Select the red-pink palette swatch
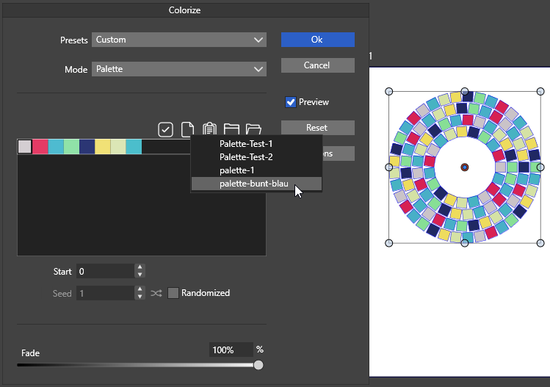Image resolution: width=550 pixels, height=387 pixels. coord(40,147)
